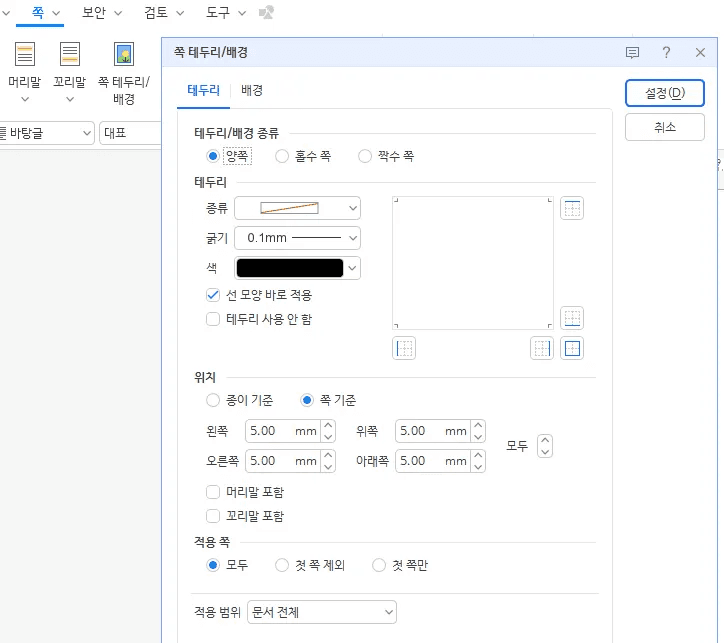Click the 머리말 (header) icon
The width and height of the screenshot is (724, 643).
tap(24, 54)
